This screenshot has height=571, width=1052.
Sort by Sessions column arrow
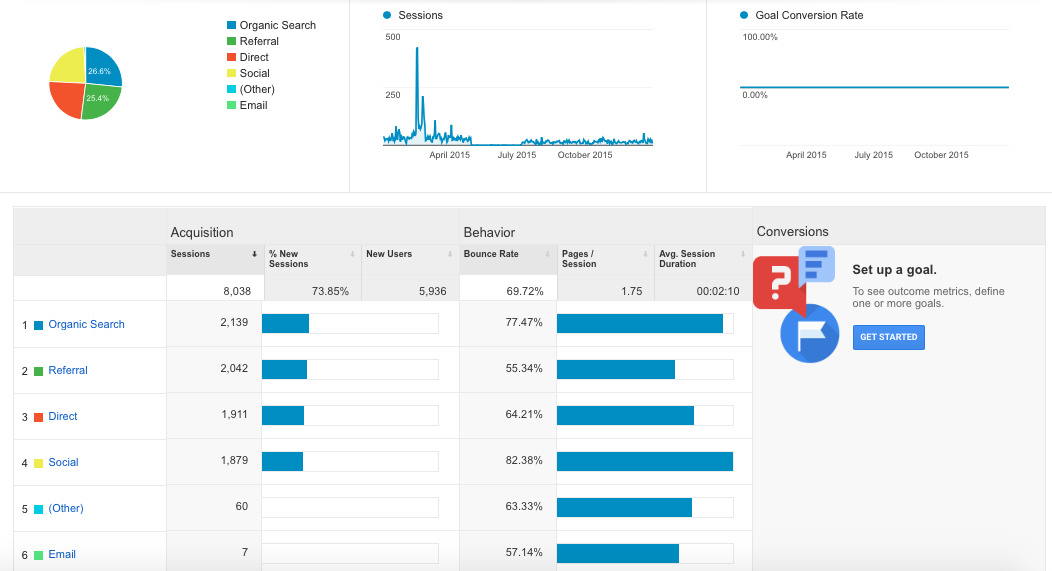(254, 254)
